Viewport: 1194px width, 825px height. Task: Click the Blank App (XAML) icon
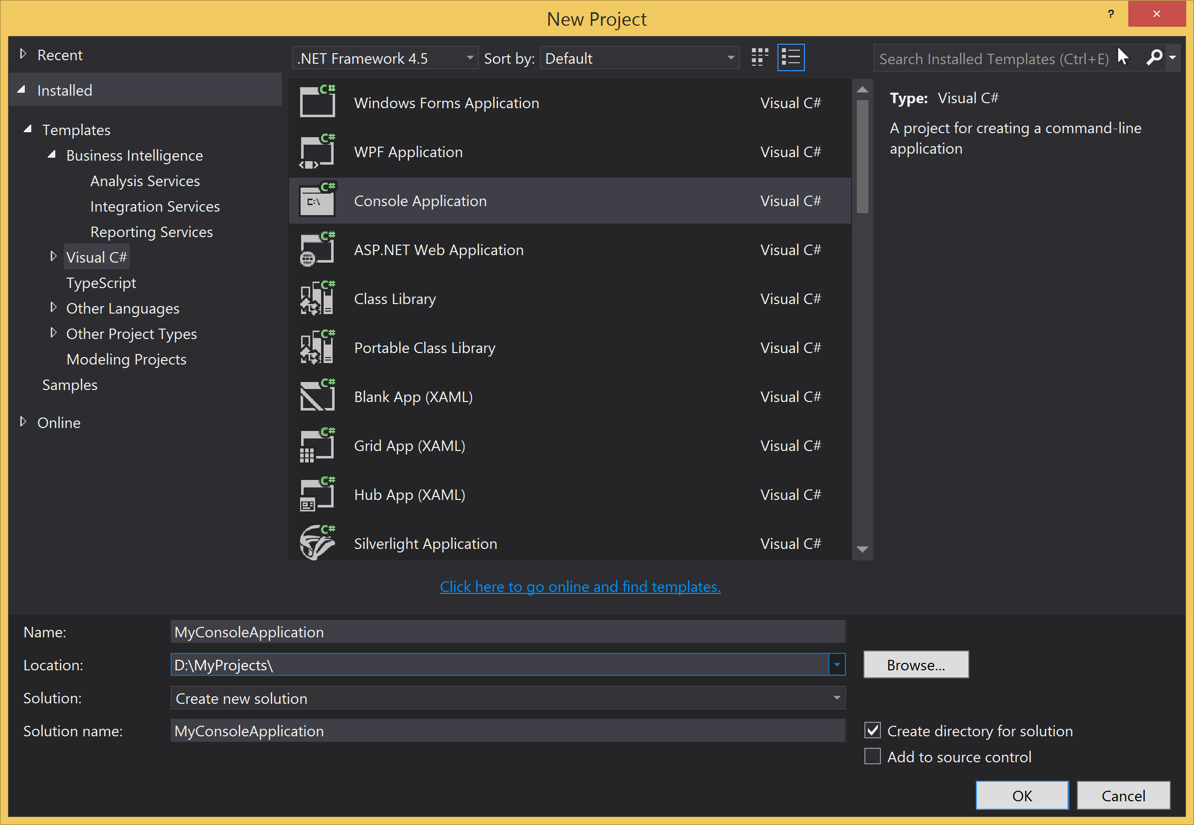317,396
